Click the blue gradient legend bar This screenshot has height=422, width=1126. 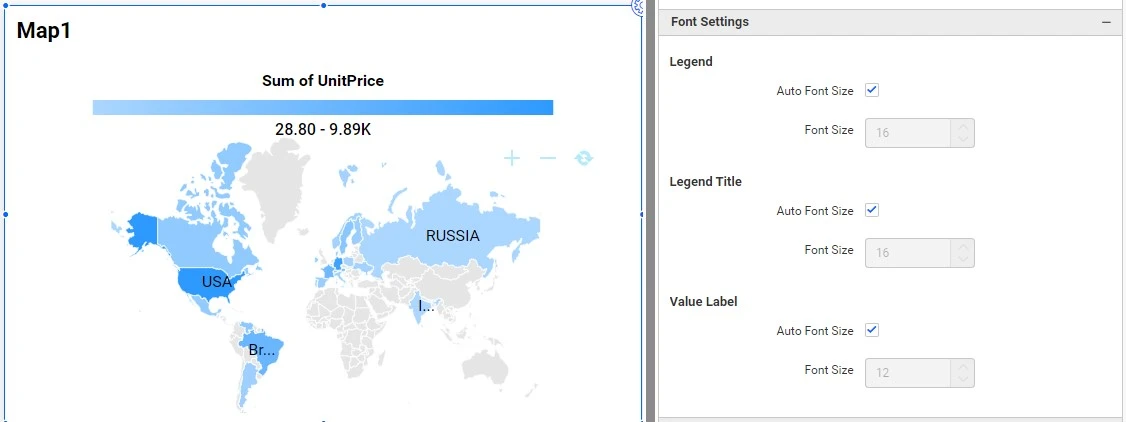point(322,107)
